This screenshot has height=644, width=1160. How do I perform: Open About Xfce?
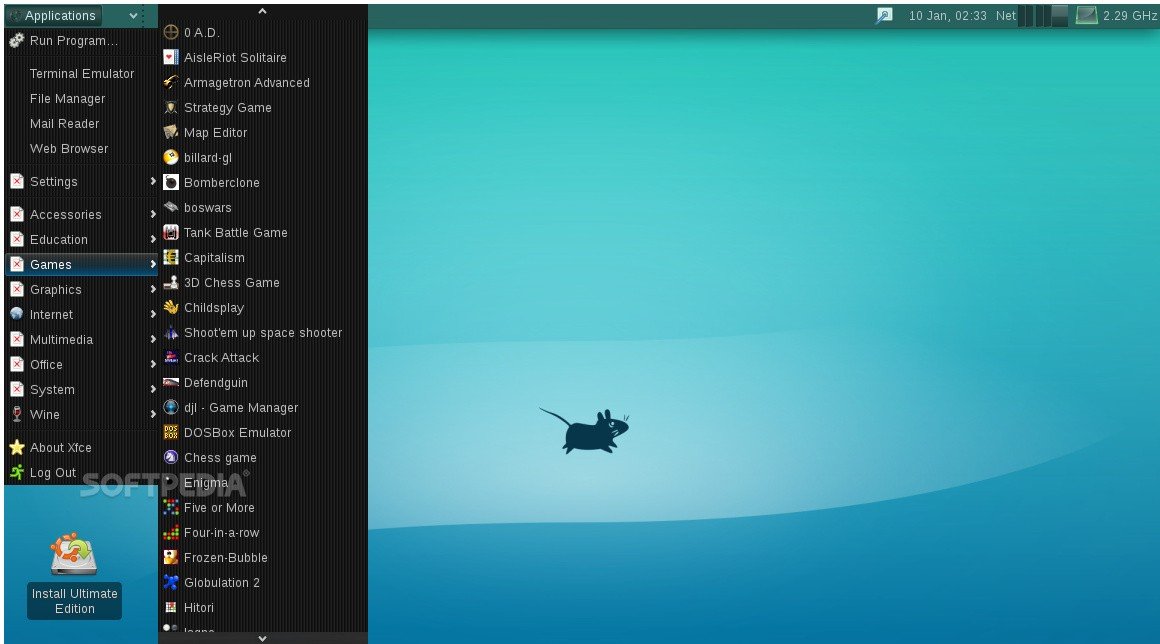[x=60, y=448]
